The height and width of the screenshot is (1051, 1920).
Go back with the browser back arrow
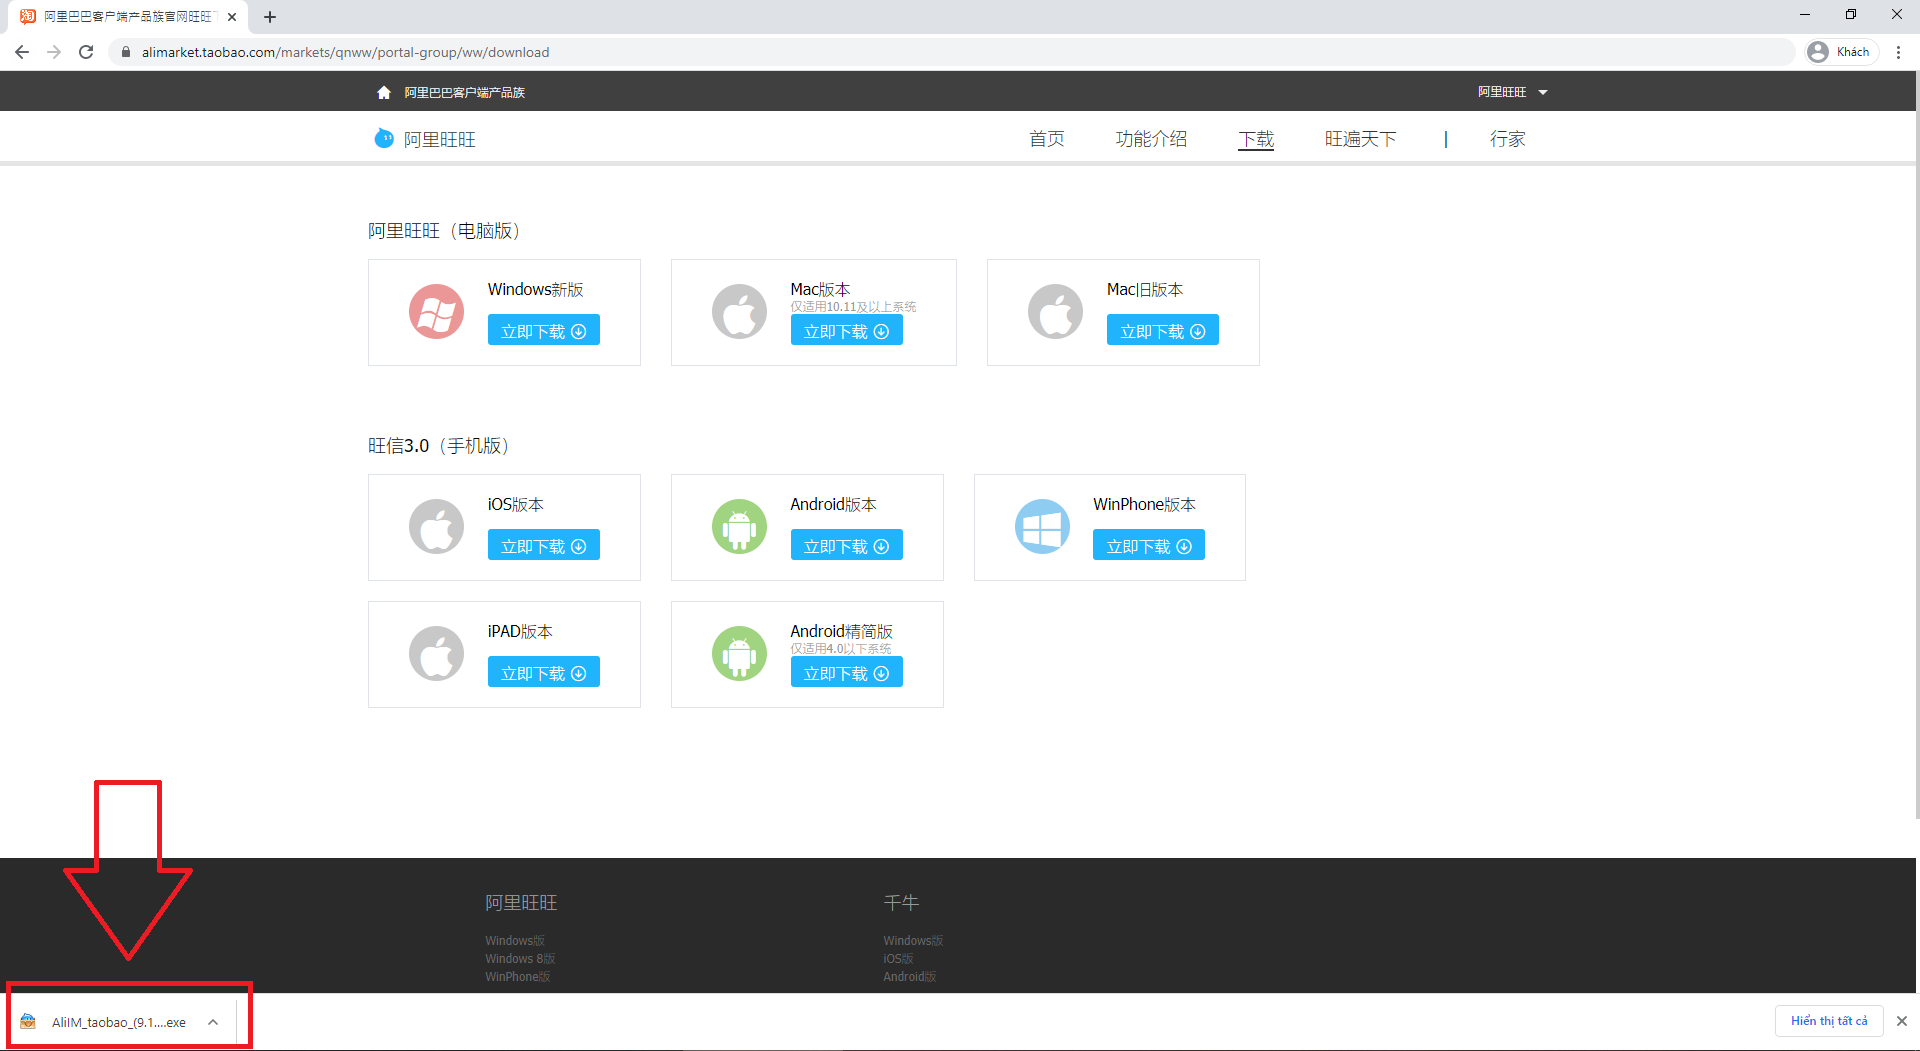pyautogui.click(x=22, y=52)
